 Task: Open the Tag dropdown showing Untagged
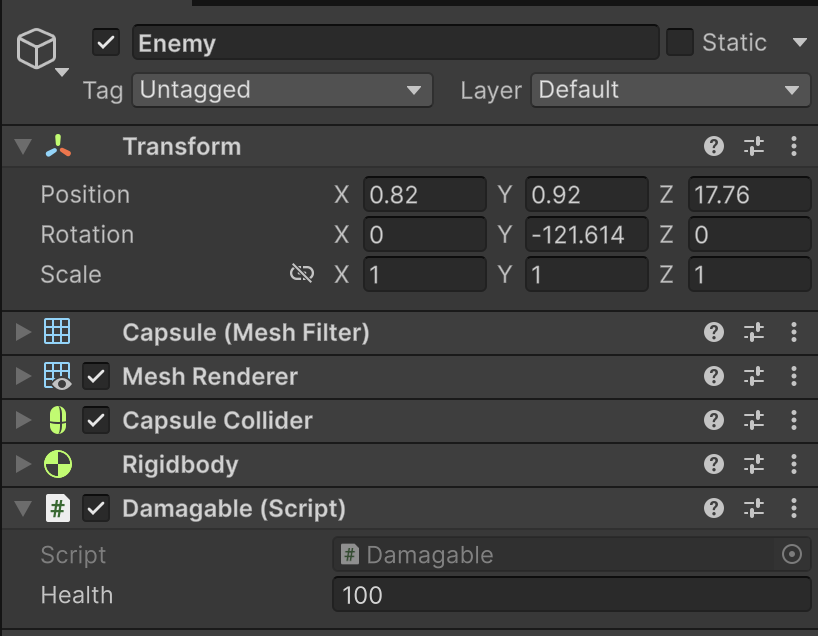(282, 90)
